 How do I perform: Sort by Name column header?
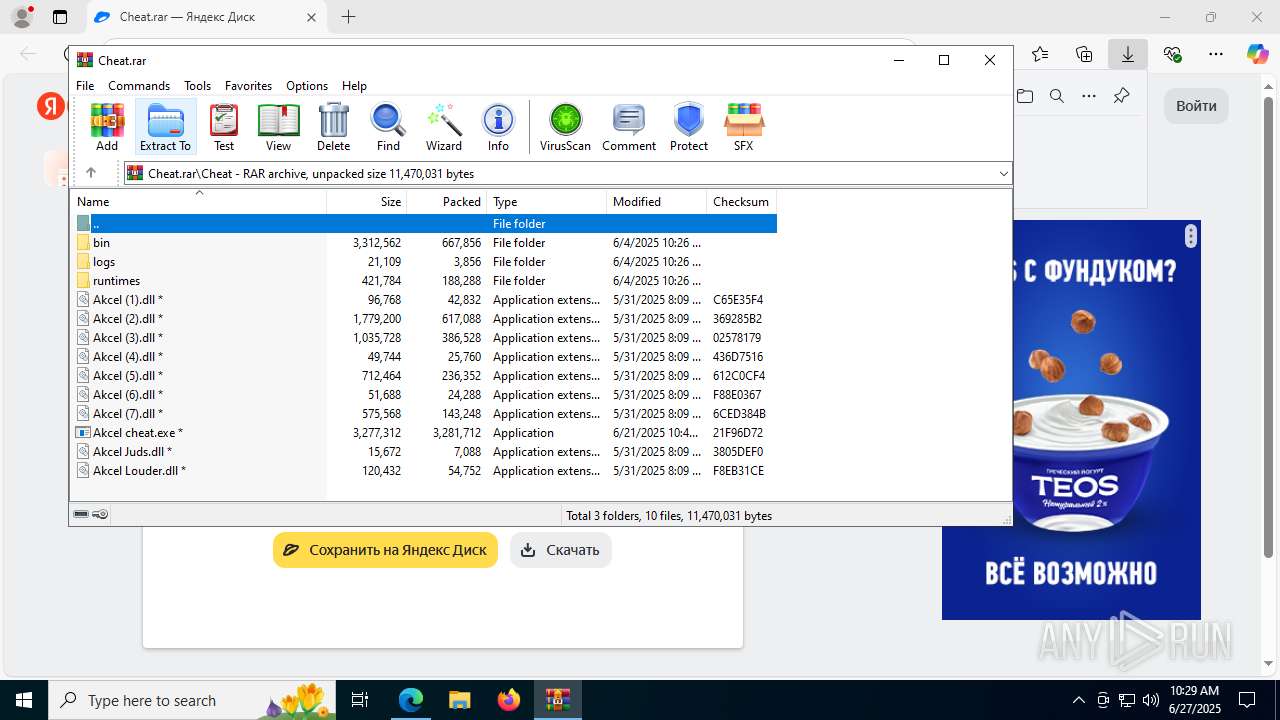(199, 201)
